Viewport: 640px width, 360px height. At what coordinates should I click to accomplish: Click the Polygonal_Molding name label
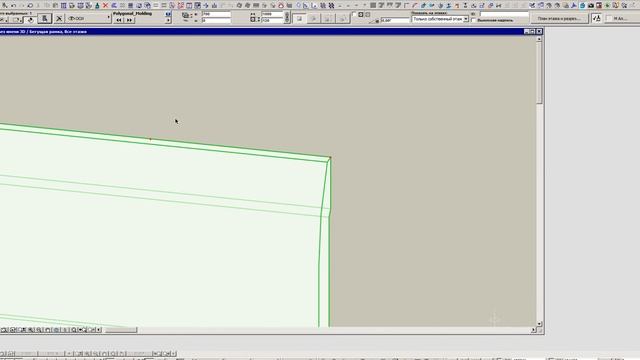[x=133, y=13]
